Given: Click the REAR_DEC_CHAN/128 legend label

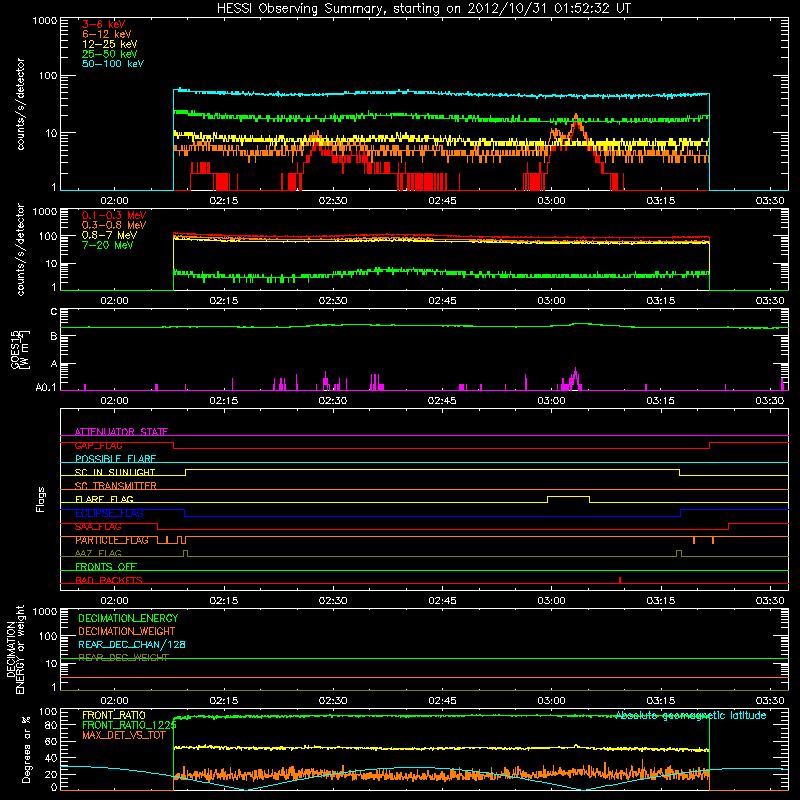Looking at the screenshot, I should [x=132, y=644].
